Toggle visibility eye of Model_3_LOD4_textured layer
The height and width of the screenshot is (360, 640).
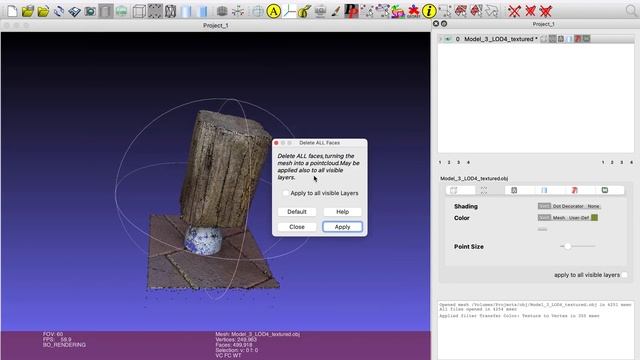click(448, 39)
